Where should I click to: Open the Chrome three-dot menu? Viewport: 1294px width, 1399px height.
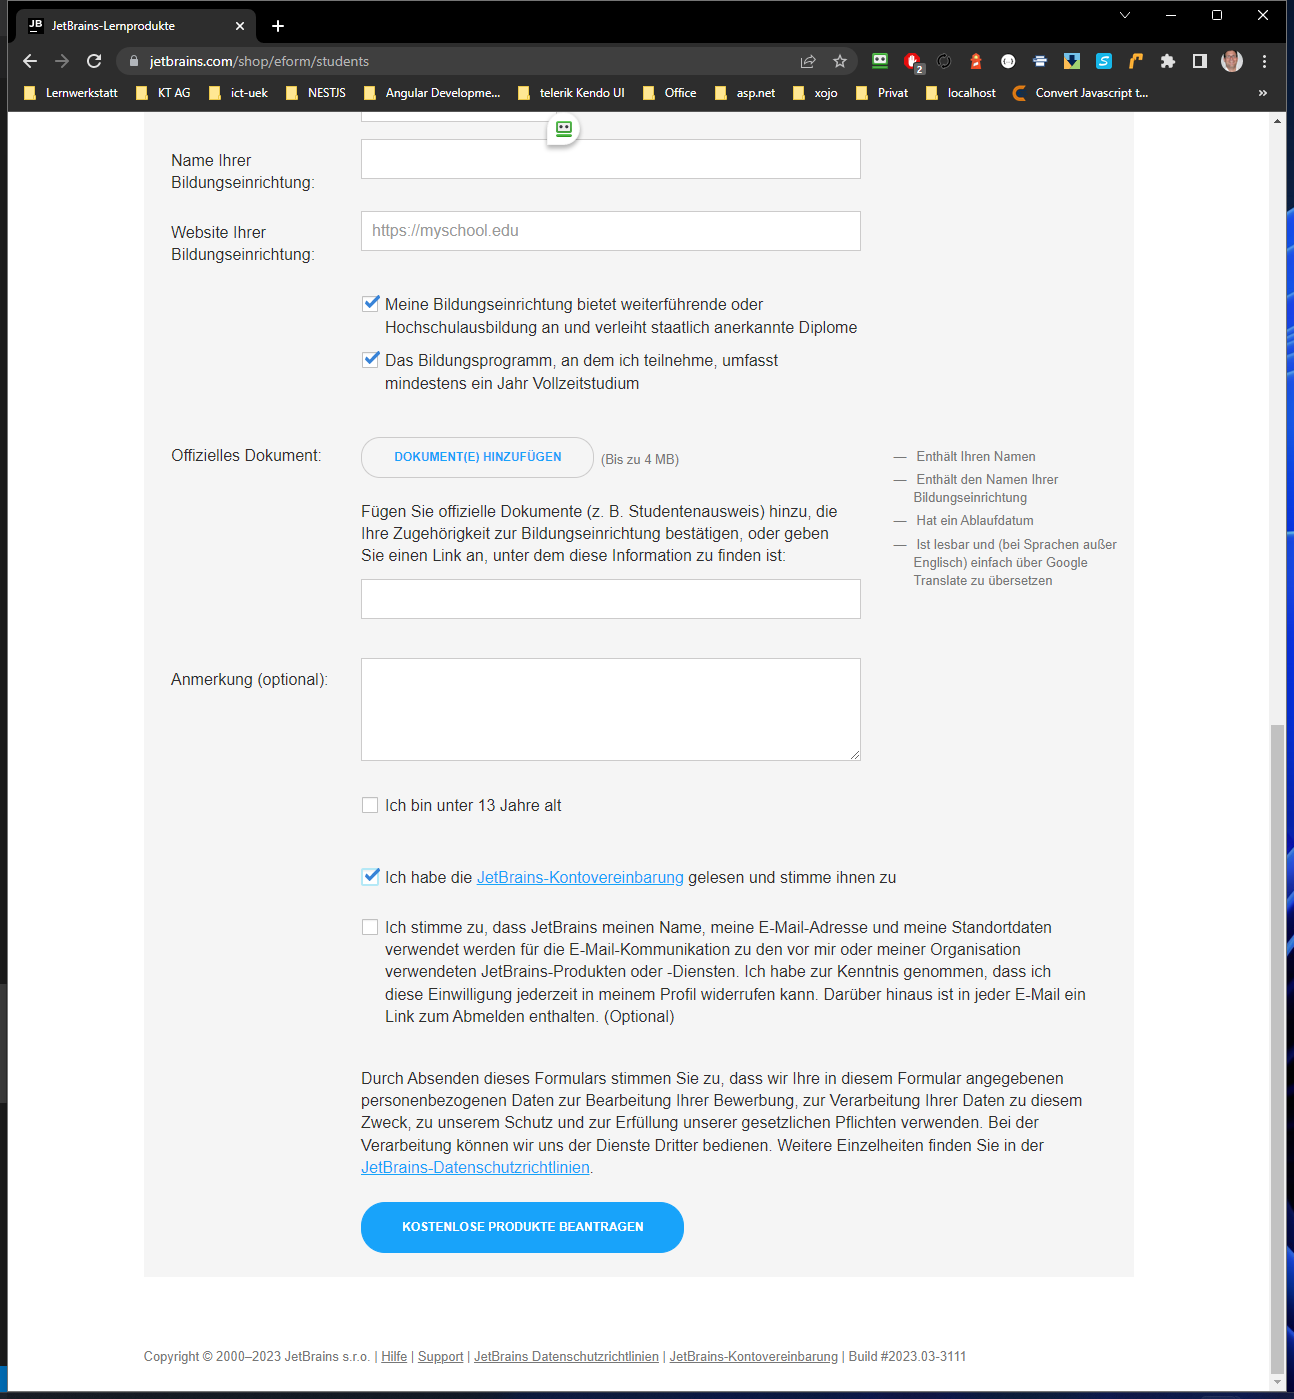tap(1264, 61)
